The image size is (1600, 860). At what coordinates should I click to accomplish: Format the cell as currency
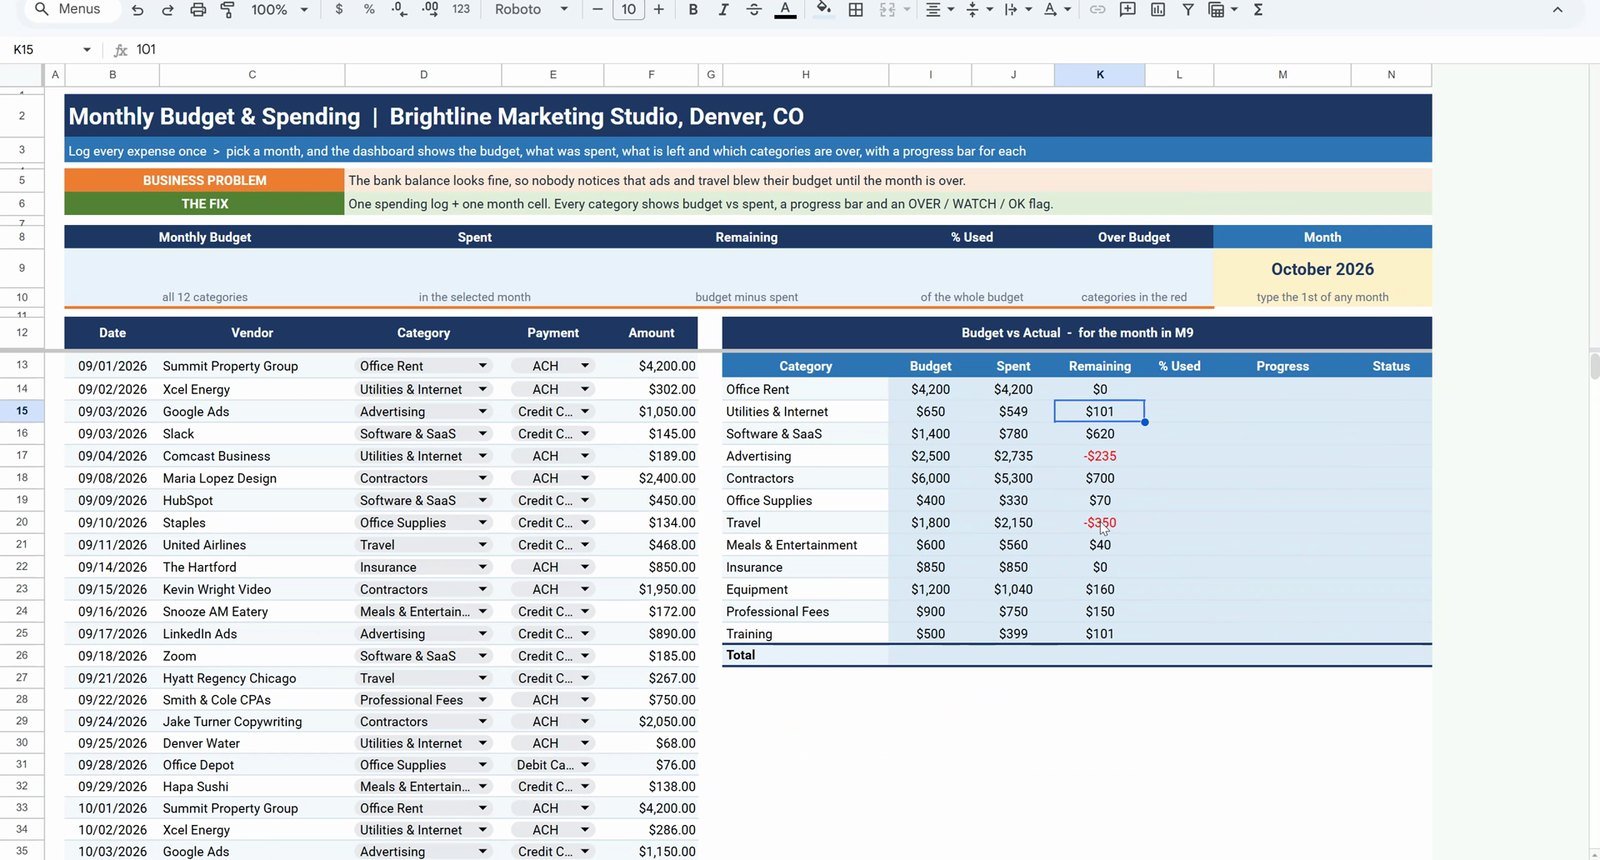[339, 10]
